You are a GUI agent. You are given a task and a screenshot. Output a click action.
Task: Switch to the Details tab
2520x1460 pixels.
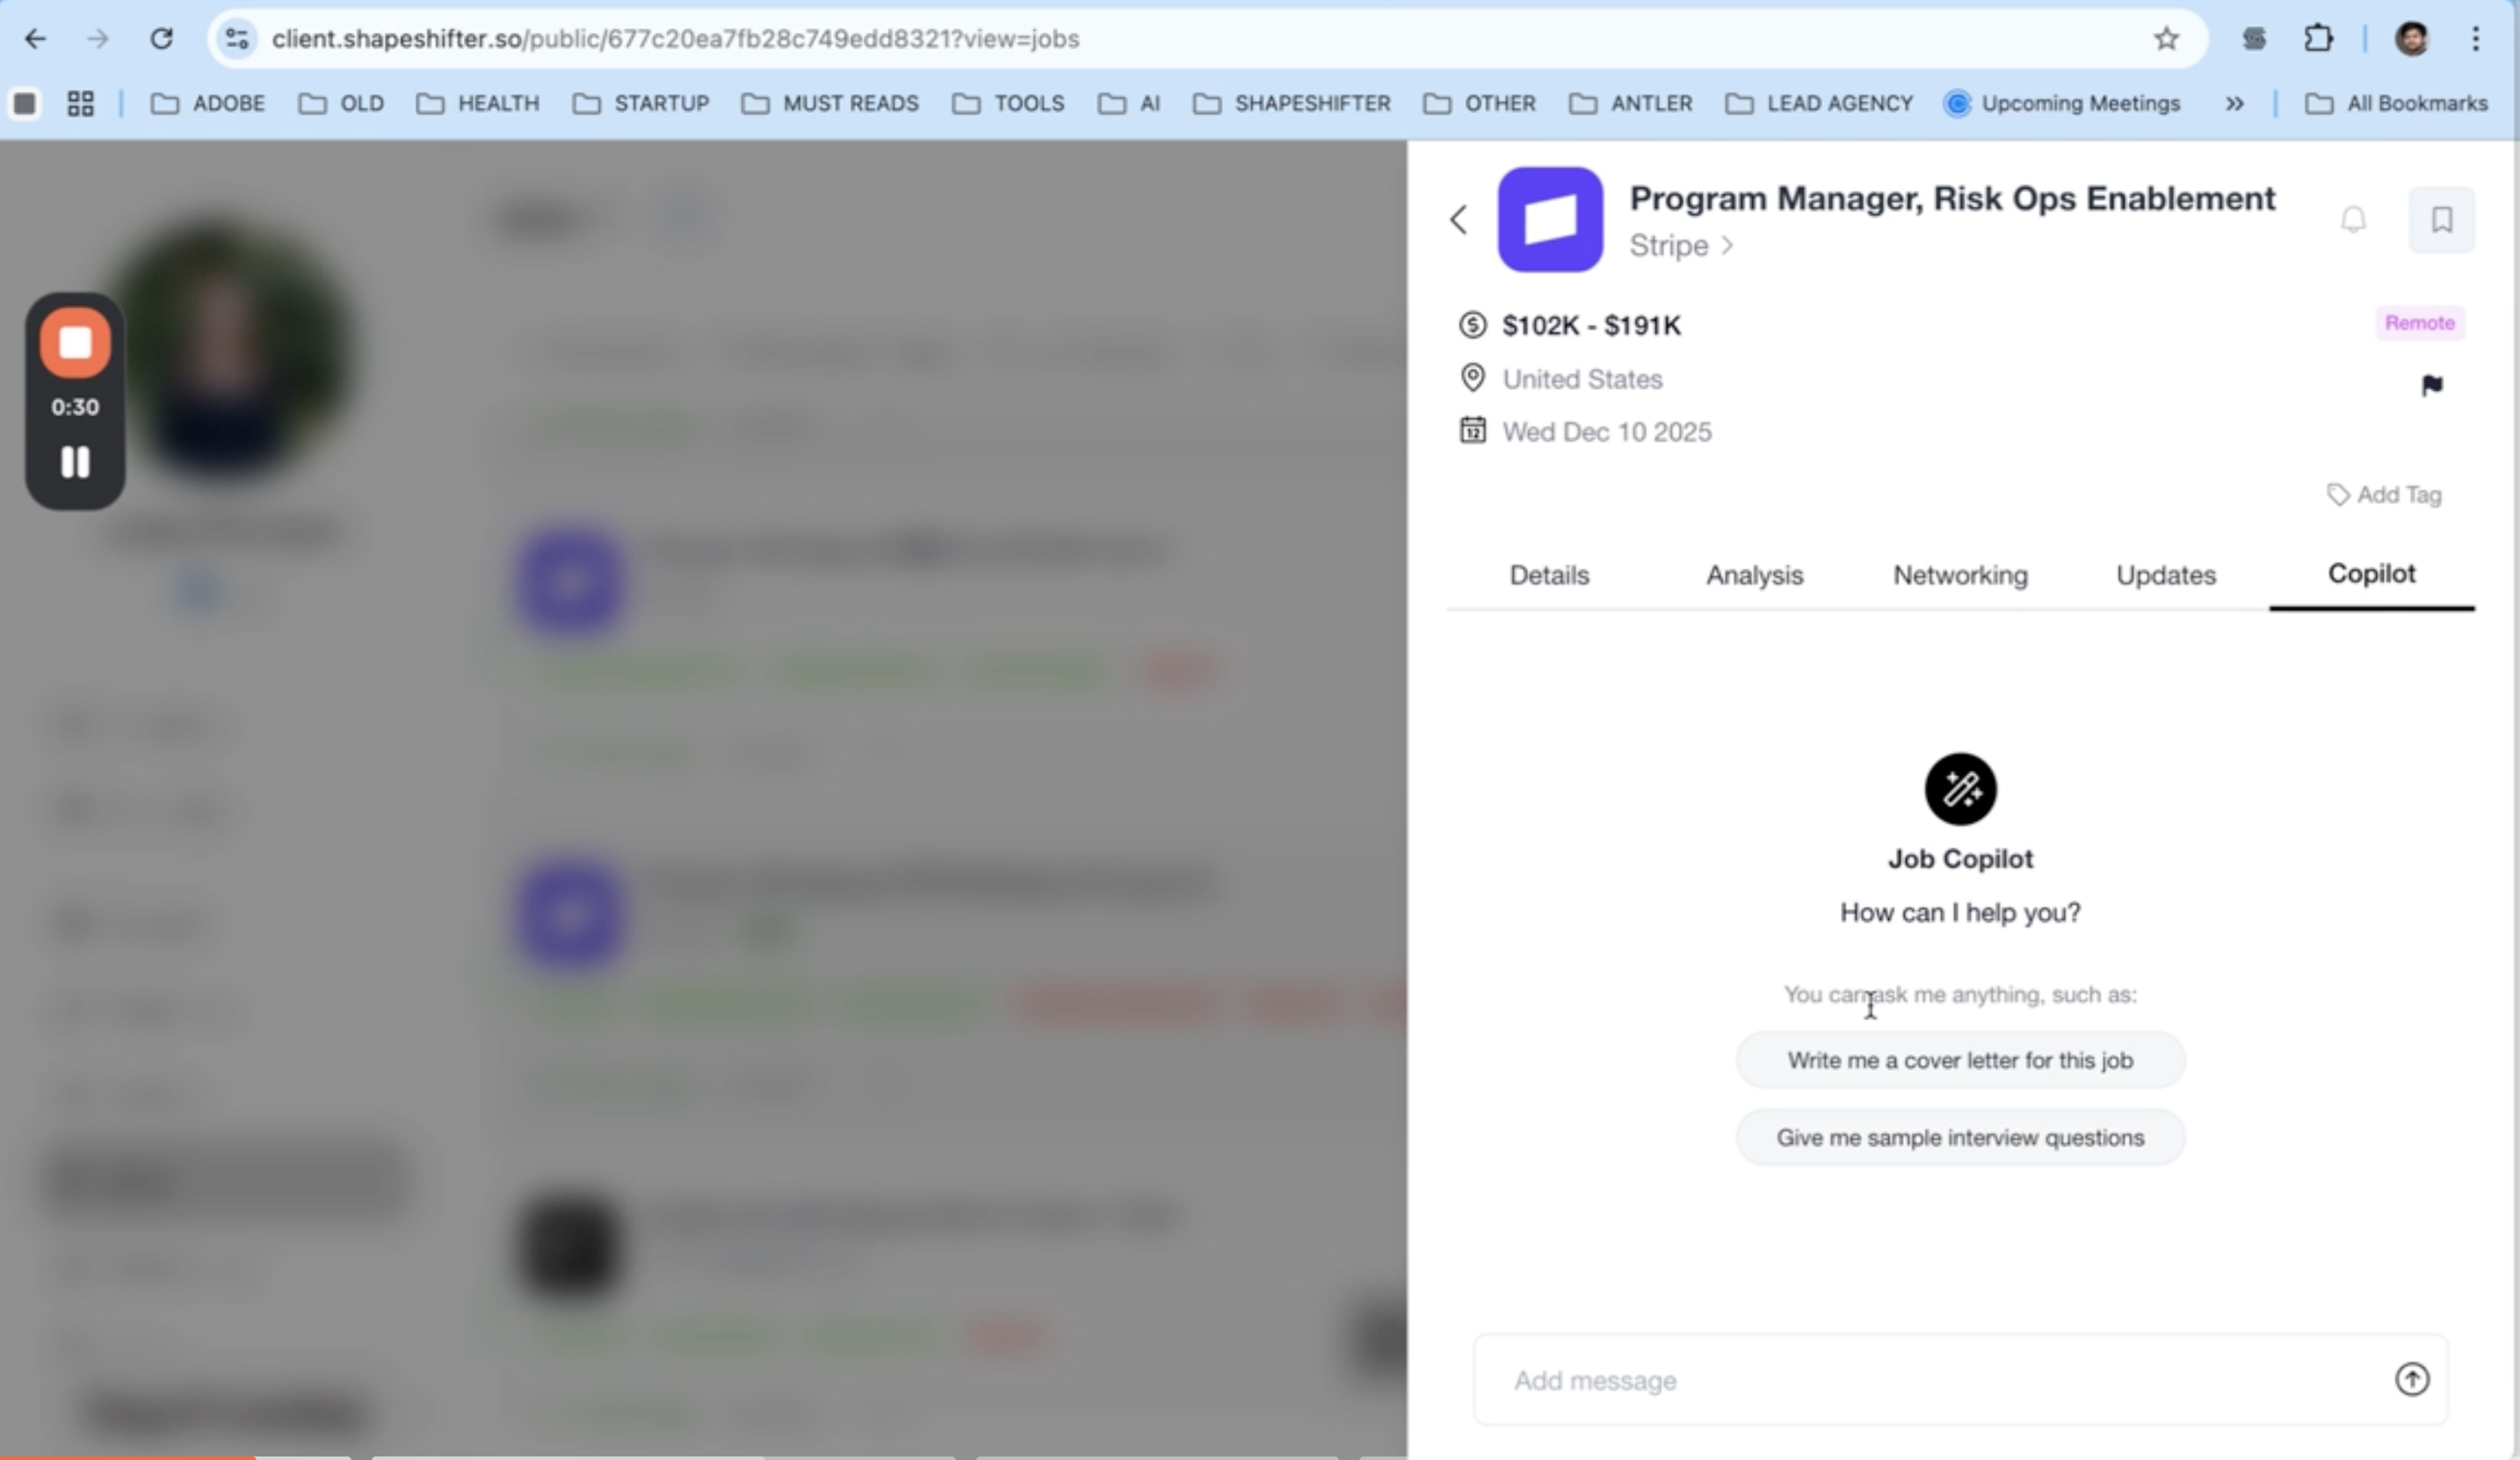1549,576
